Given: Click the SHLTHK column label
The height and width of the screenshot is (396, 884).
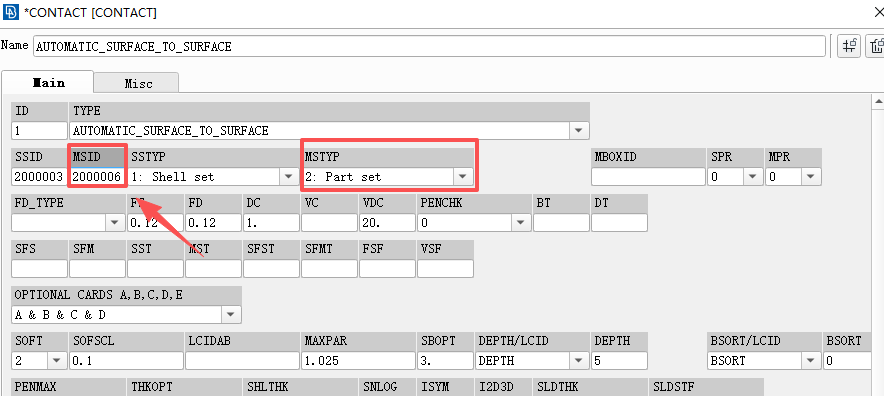Looking at the screenshot, I should coord(267,387).
